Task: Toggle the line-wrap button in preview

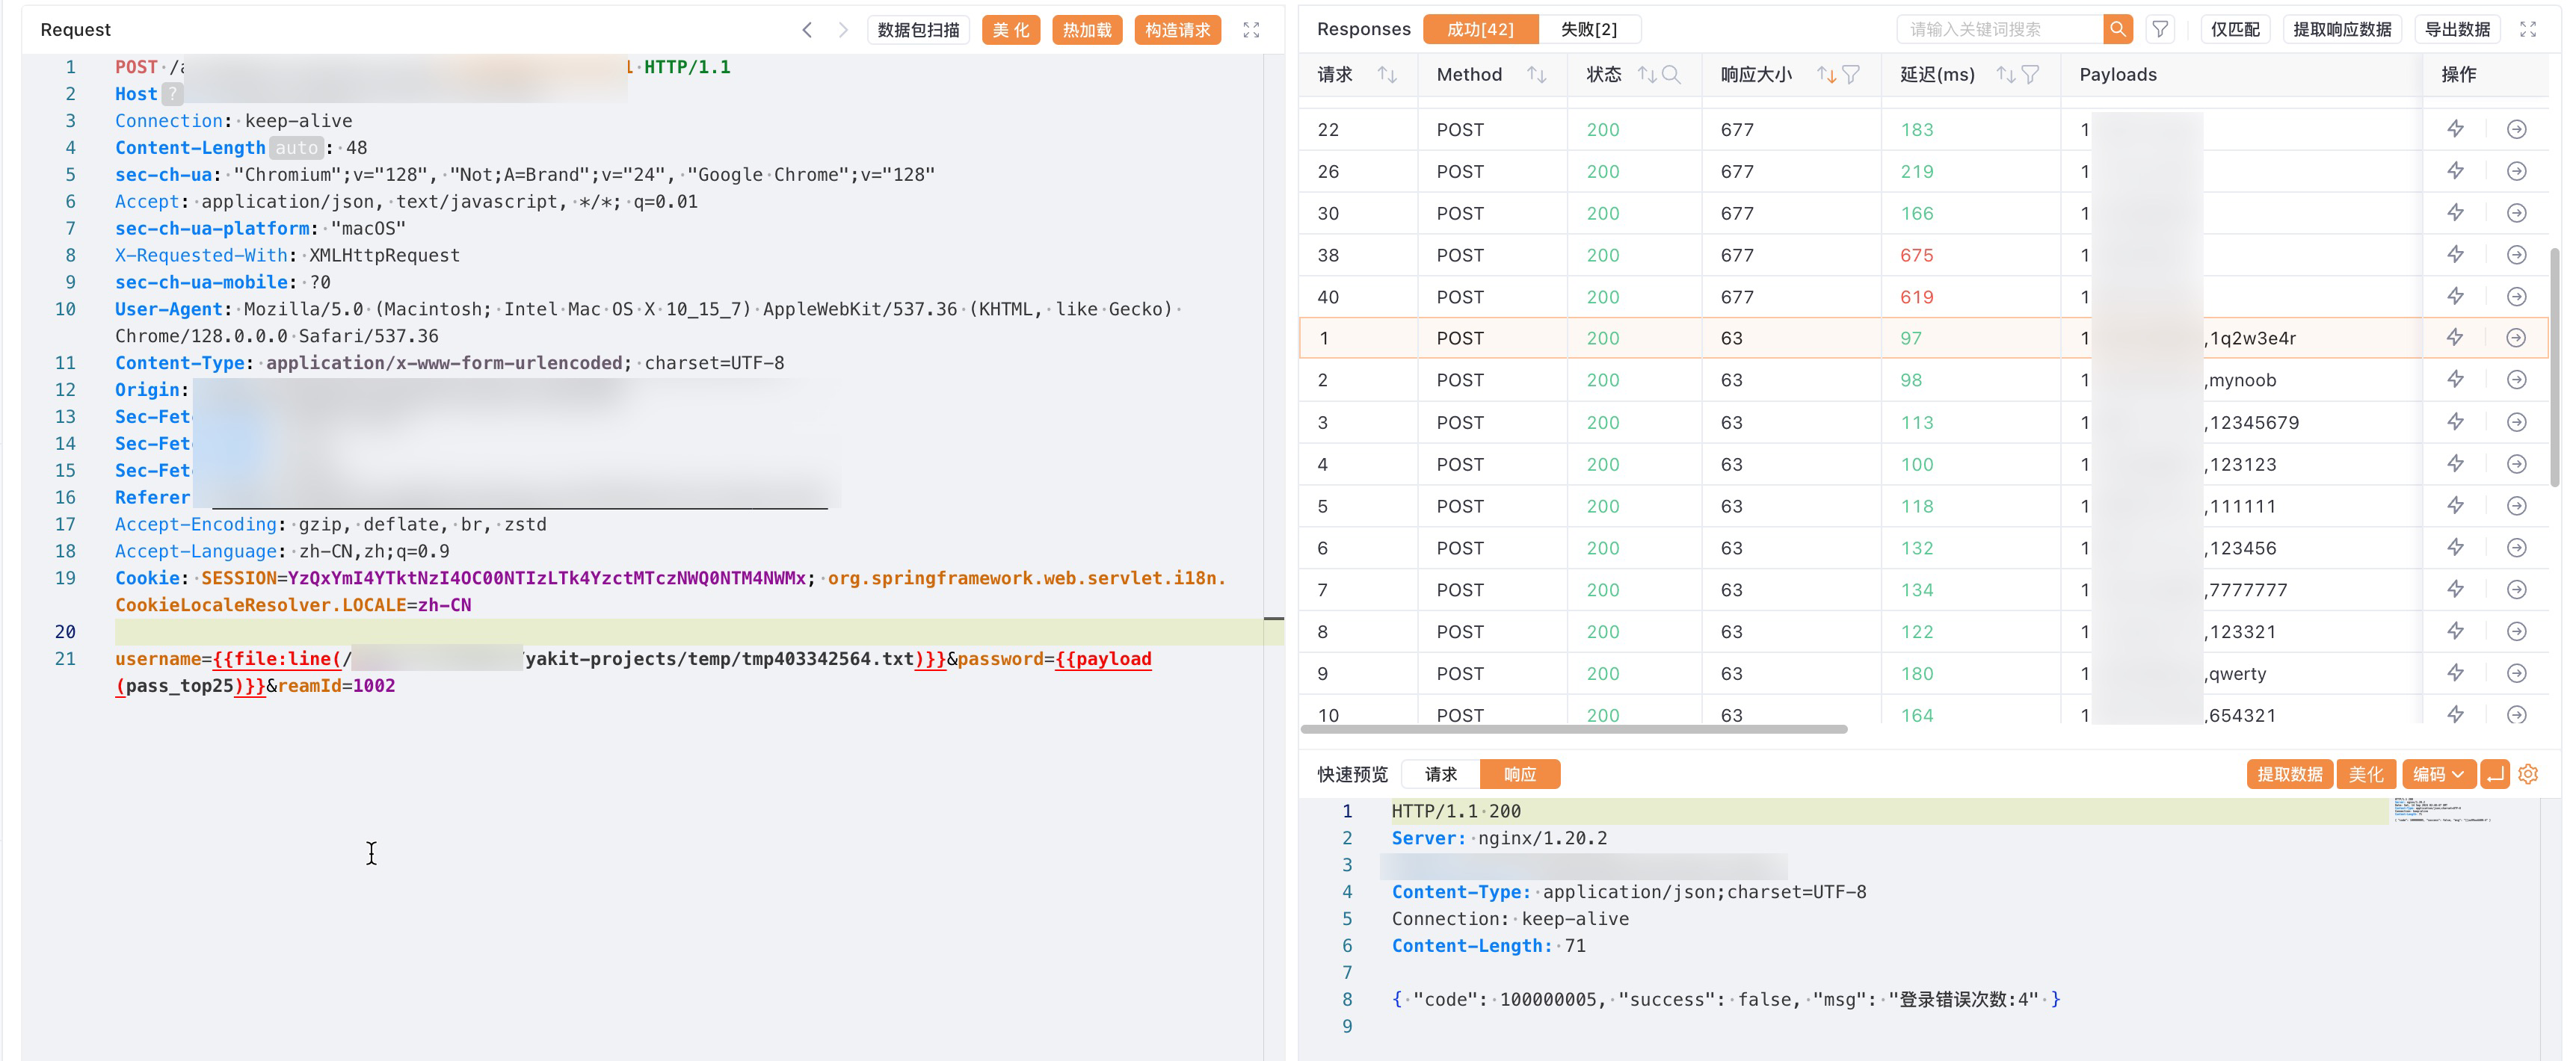Action: point(2495,774)
